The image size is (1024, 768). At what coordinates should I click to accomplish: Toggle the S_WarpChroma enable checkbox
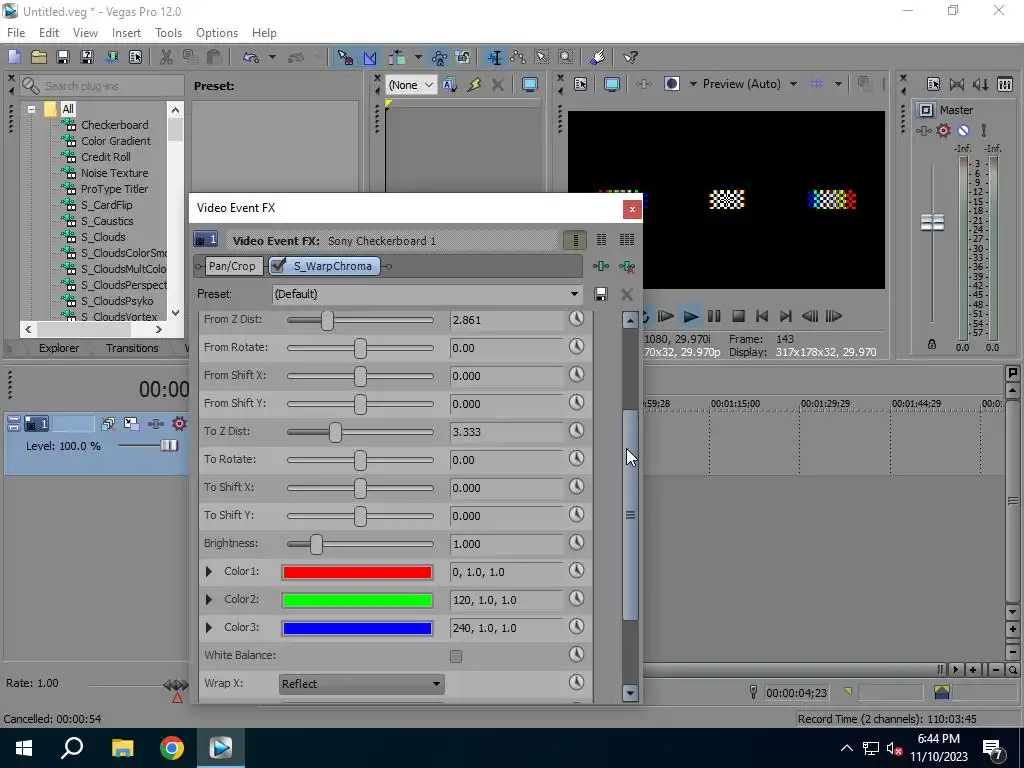[278, 265]
